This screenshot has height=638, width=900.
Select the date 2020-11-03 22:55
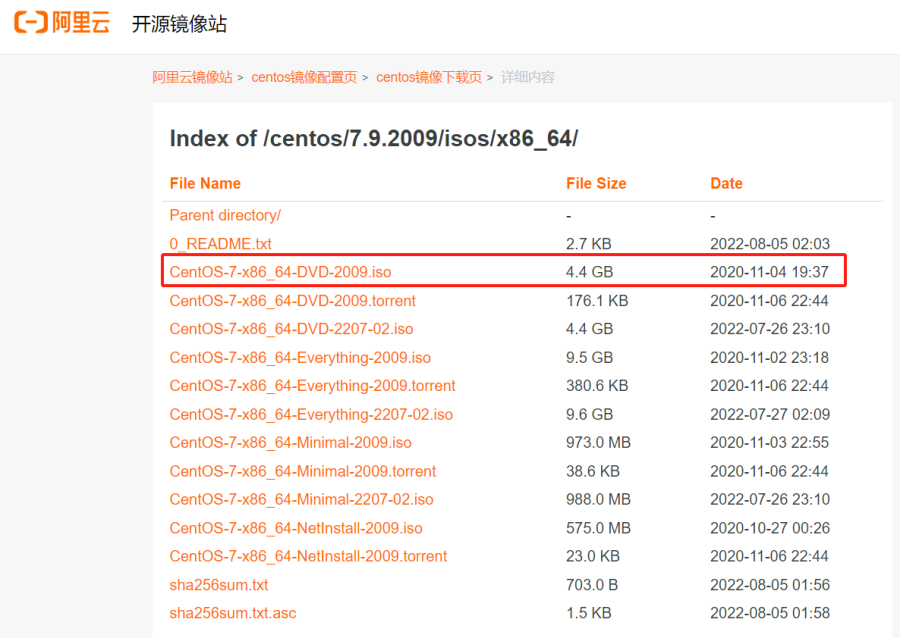769,442
